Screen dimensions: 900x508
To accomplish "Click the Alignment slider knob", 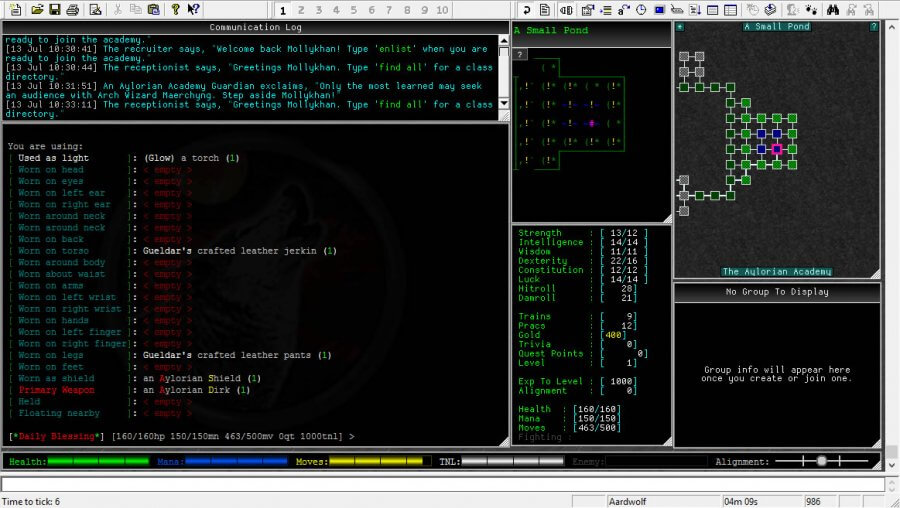I will [x=821, y=461].
